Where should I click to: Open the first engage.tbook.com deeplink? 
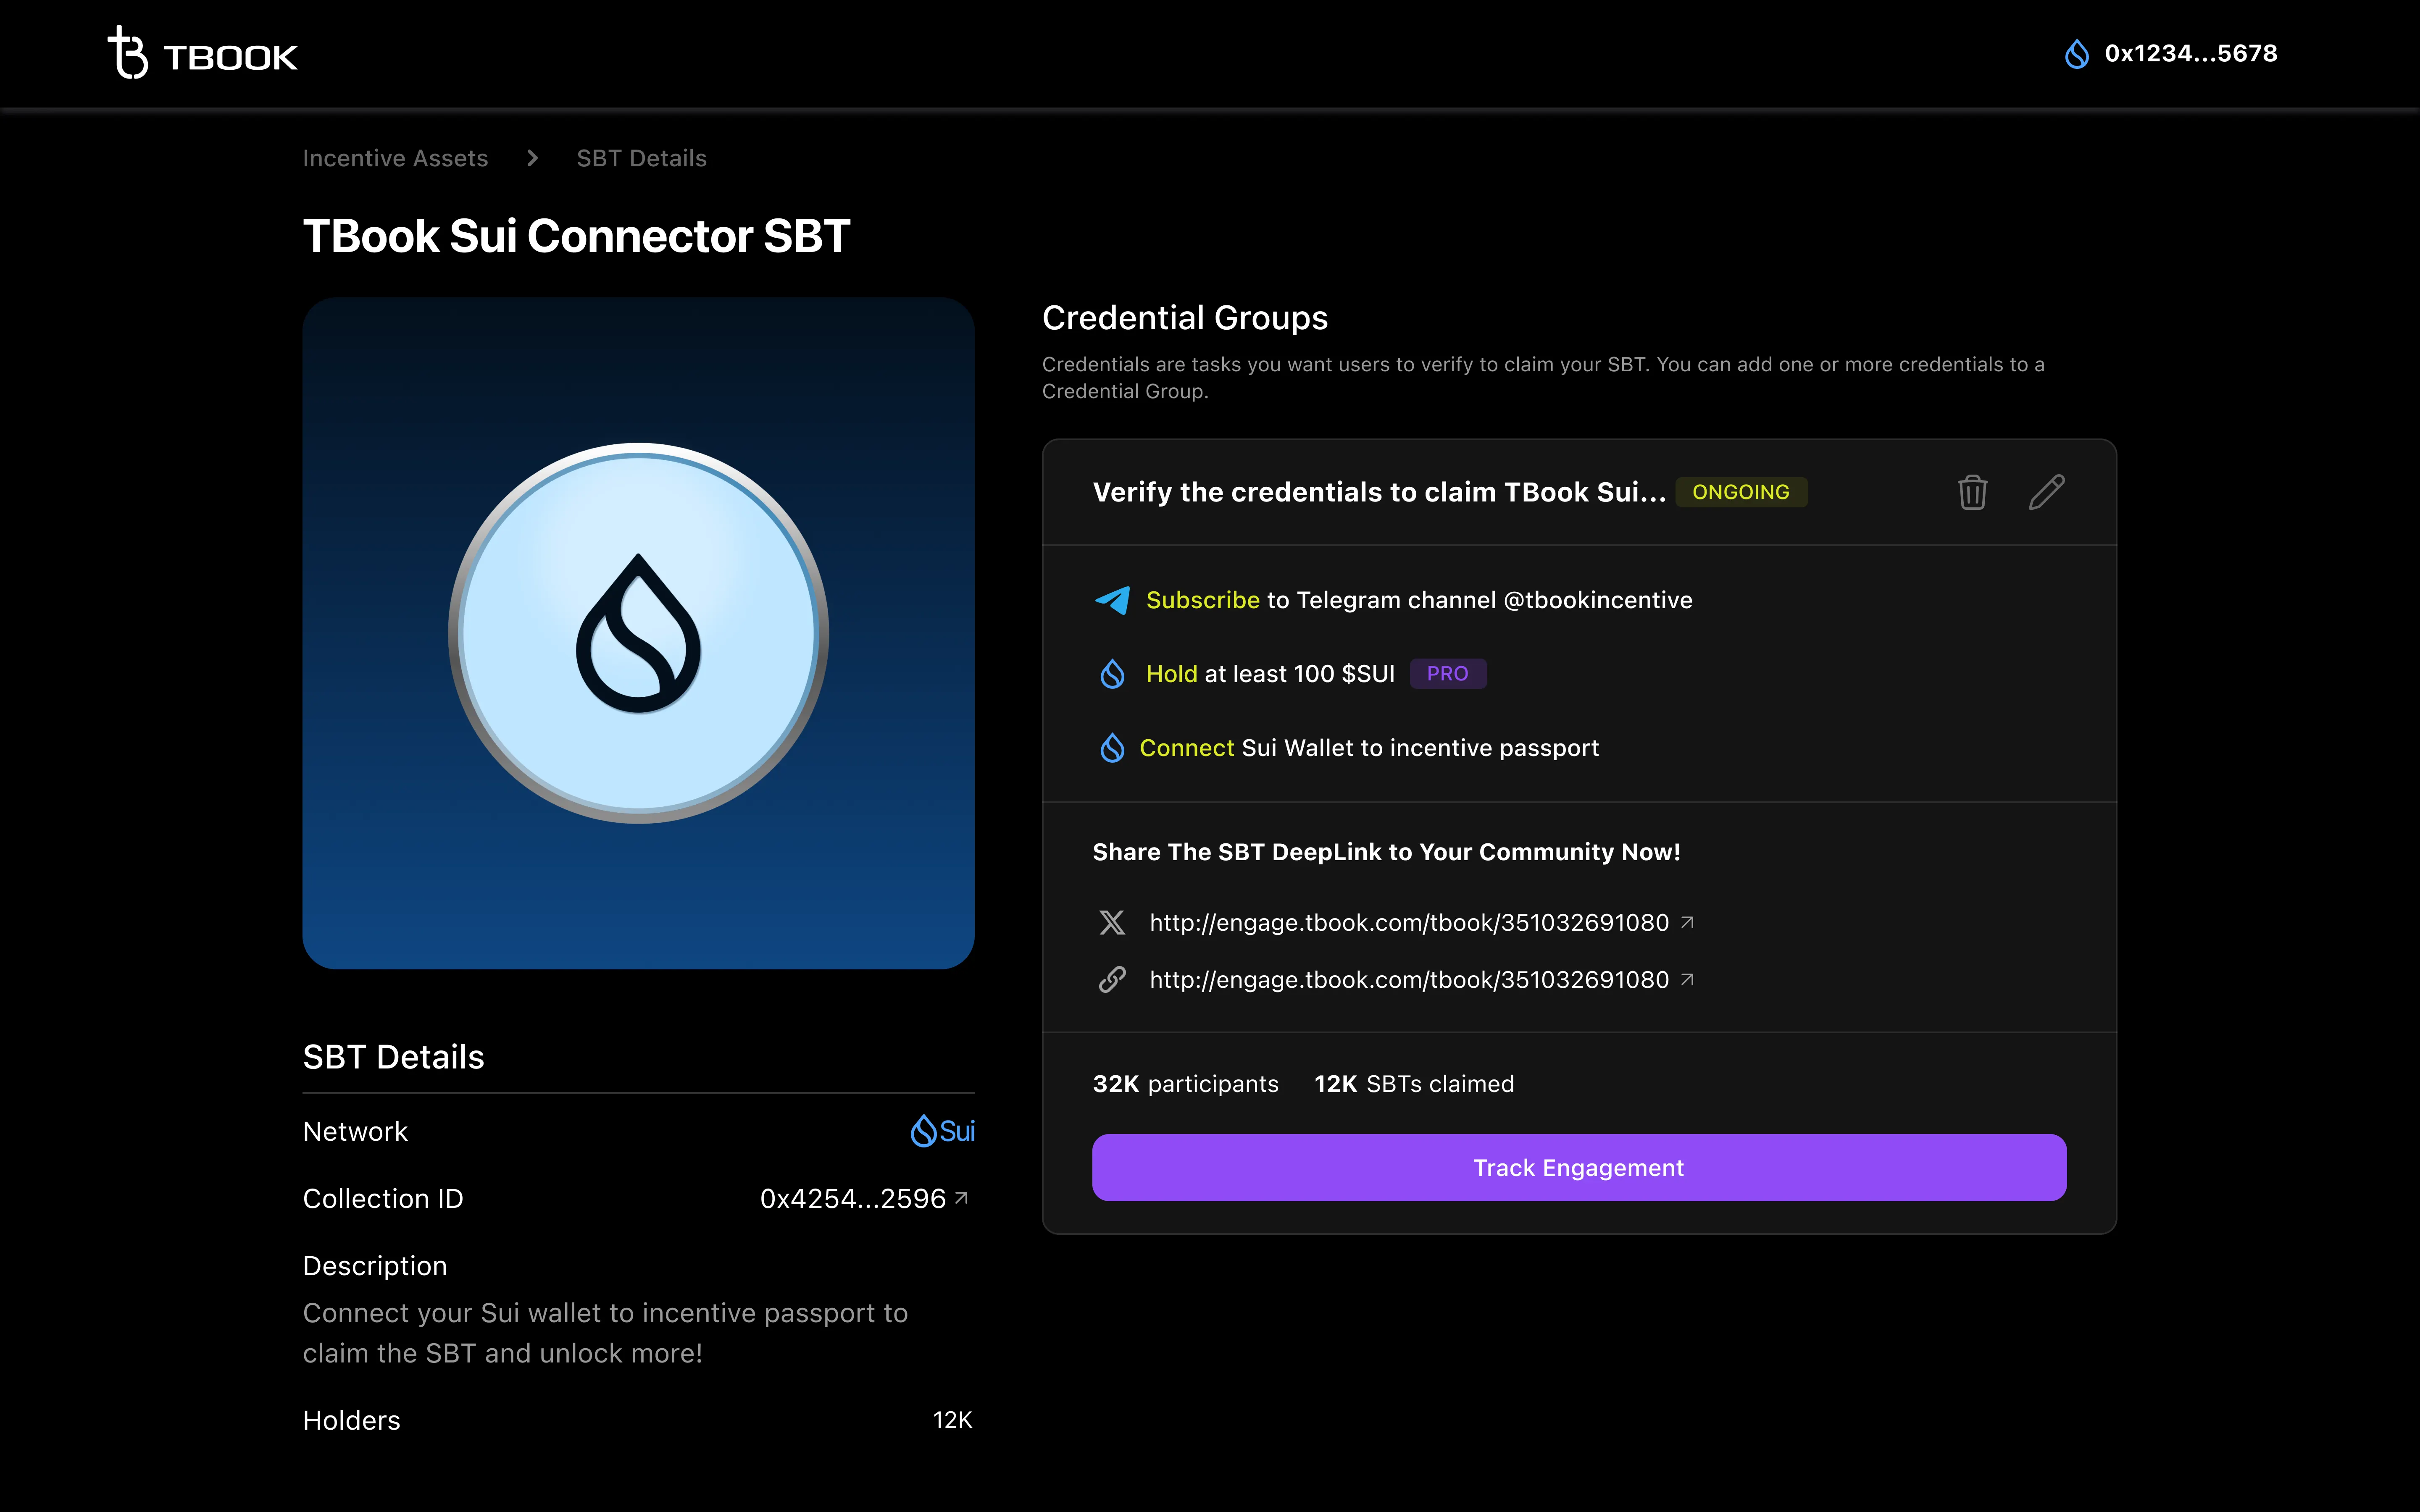[x=1409, y=922]
